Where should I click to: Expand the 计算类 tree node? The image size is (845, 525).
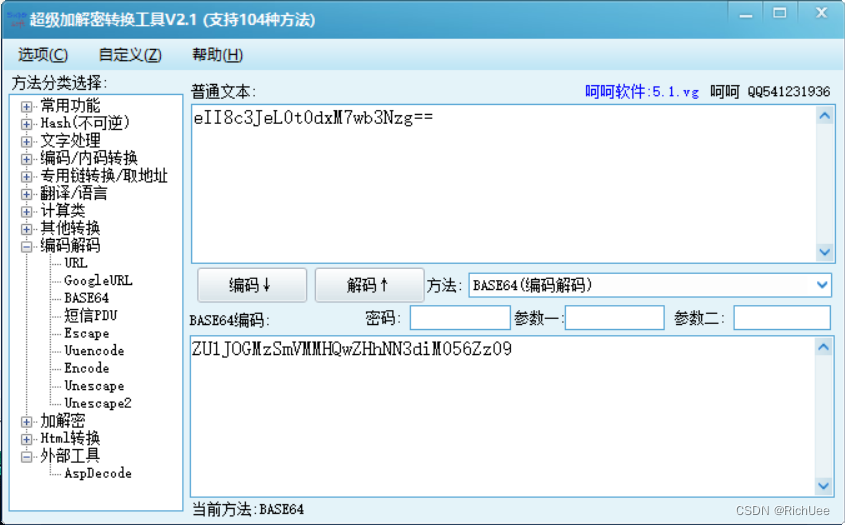(x=26, y=211)
